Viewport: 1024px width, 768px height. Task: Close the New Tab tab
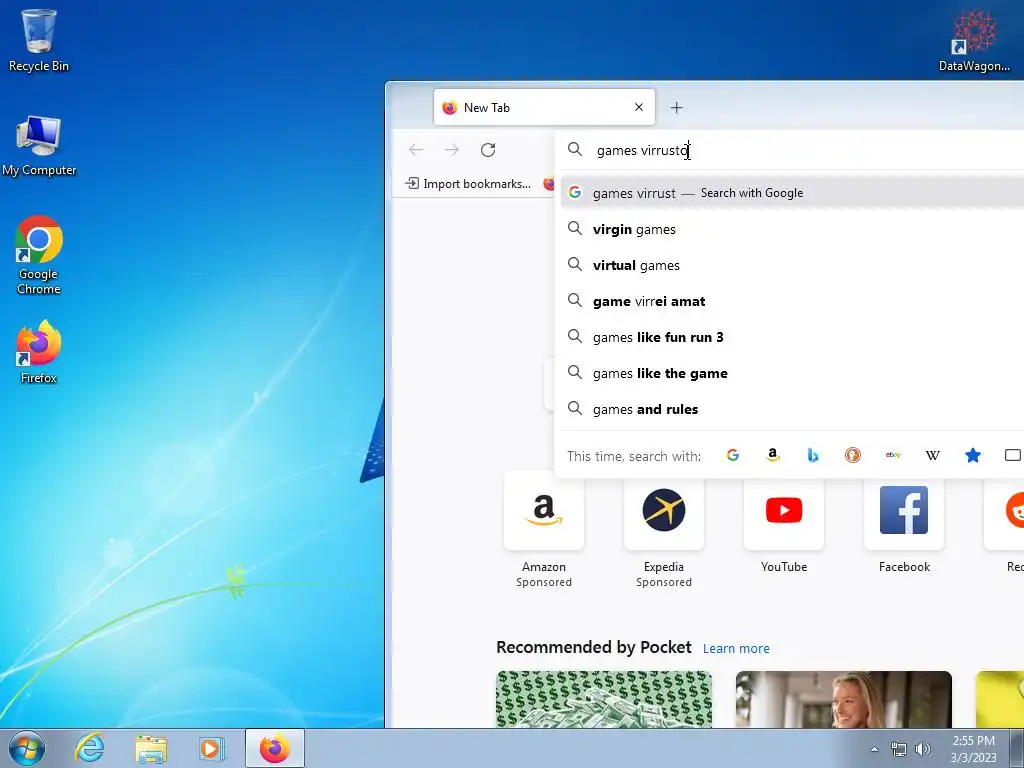click(x=639, y=107)
